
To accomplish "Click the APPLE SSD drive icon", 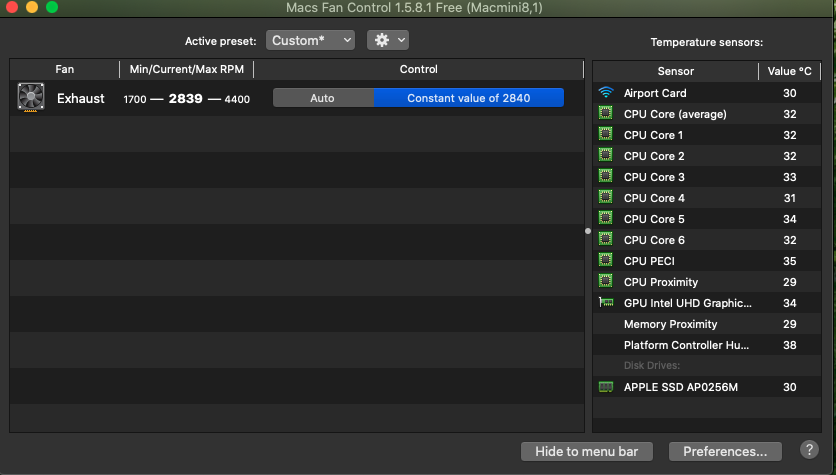I will tap(606, 387).
